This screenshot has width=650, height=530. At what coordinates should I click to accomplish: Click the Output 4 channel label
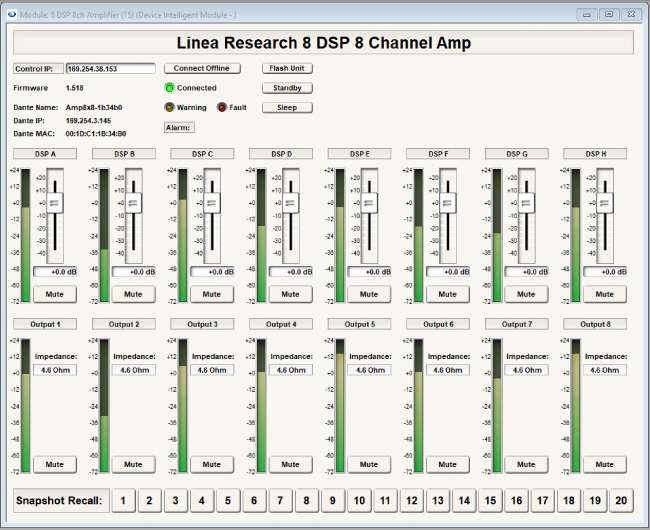(x=281, y=324)
